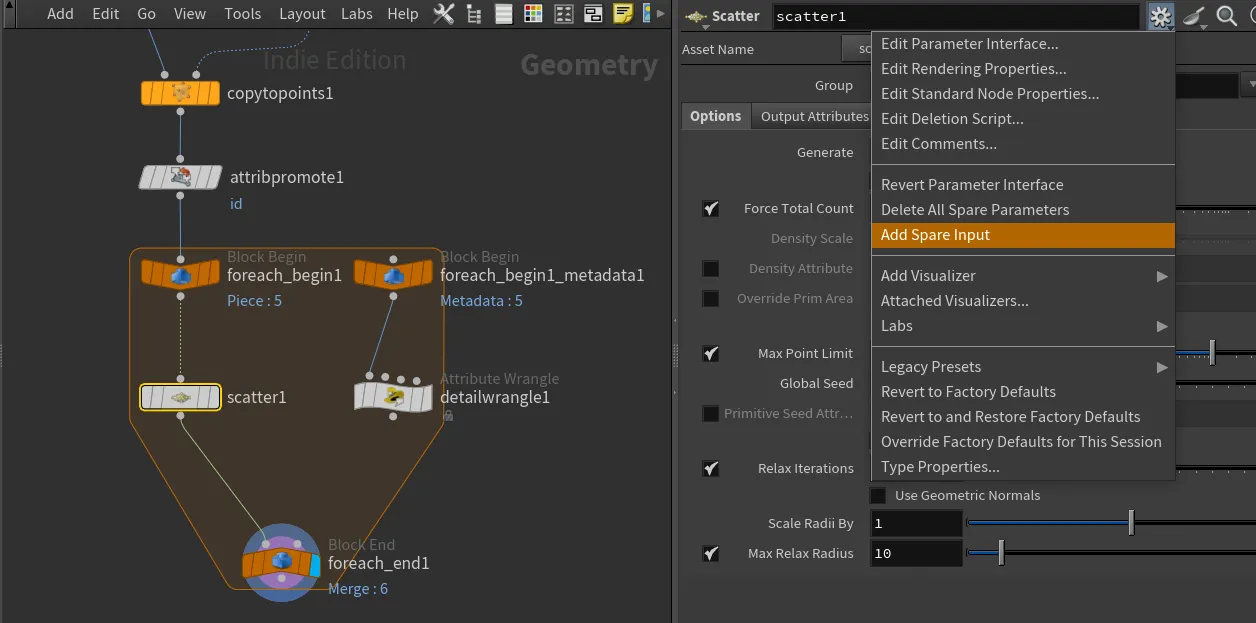The height and width of the screenshot is (623, 1256).
Task: Choose Revert to Factory Defaults
Action: [x=1023, y=392]
